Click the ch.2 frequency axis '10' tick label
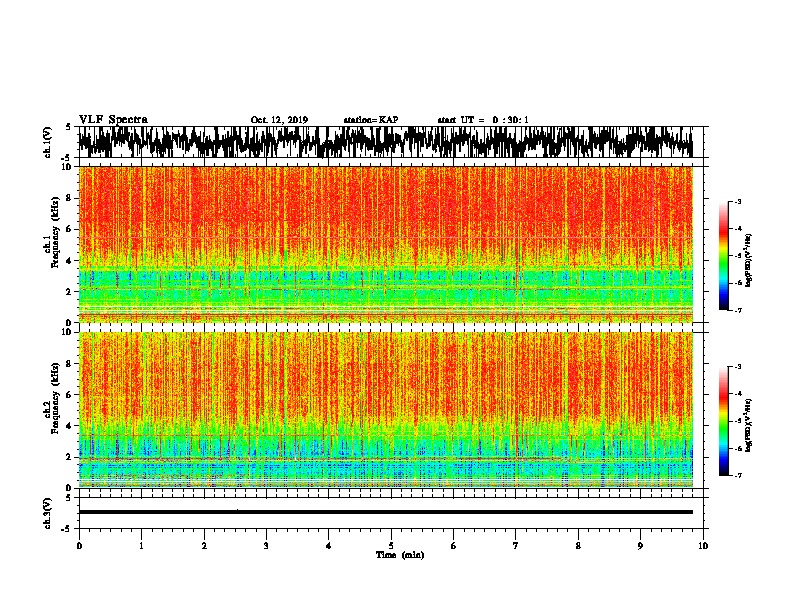 68,332
